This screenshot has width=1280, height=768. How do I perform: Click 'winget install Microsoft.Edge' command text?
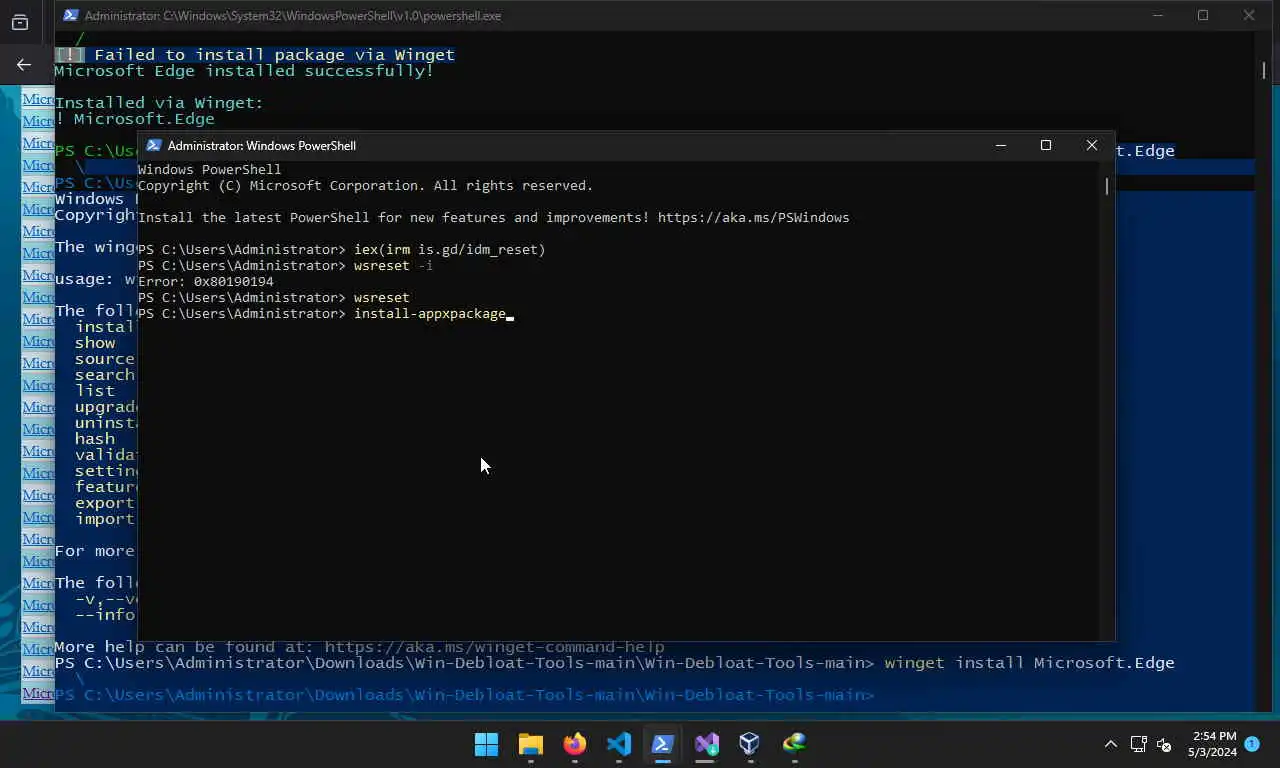(x=1030, y=663)
